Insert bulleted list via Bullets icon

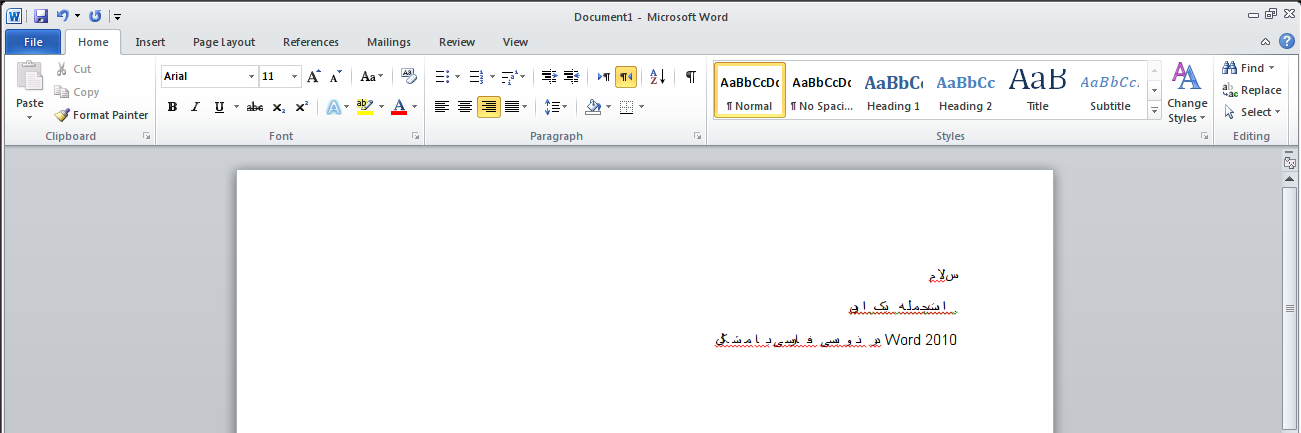click(443, 76)
